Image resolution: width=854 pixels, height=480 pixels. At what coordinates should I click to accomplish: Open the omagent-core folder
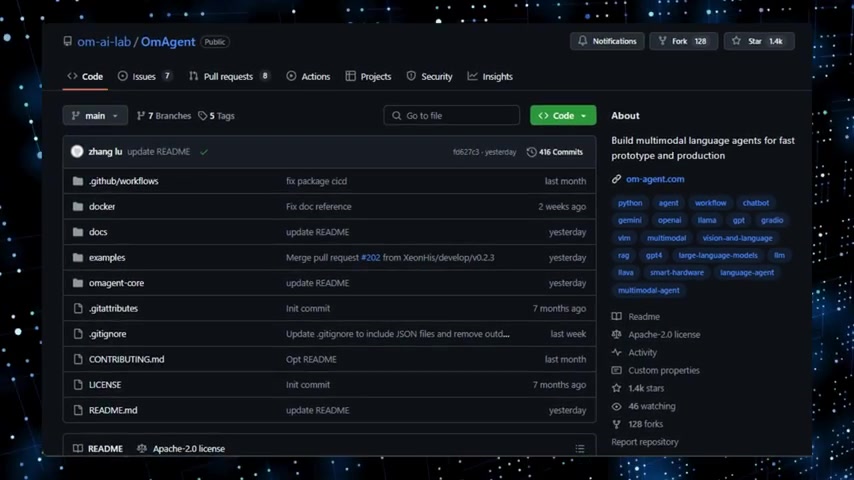pyautogui.click(x=117, y=283)
